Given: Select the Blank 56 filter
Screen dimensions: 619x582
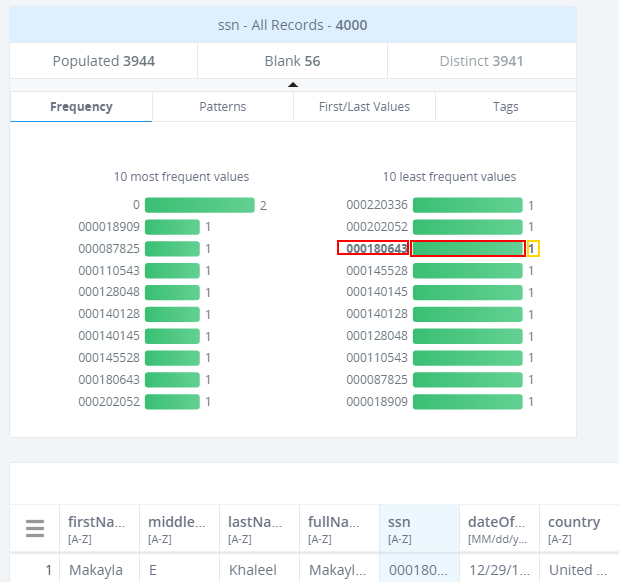Looking at the screenshot, I should click(293, 61).
